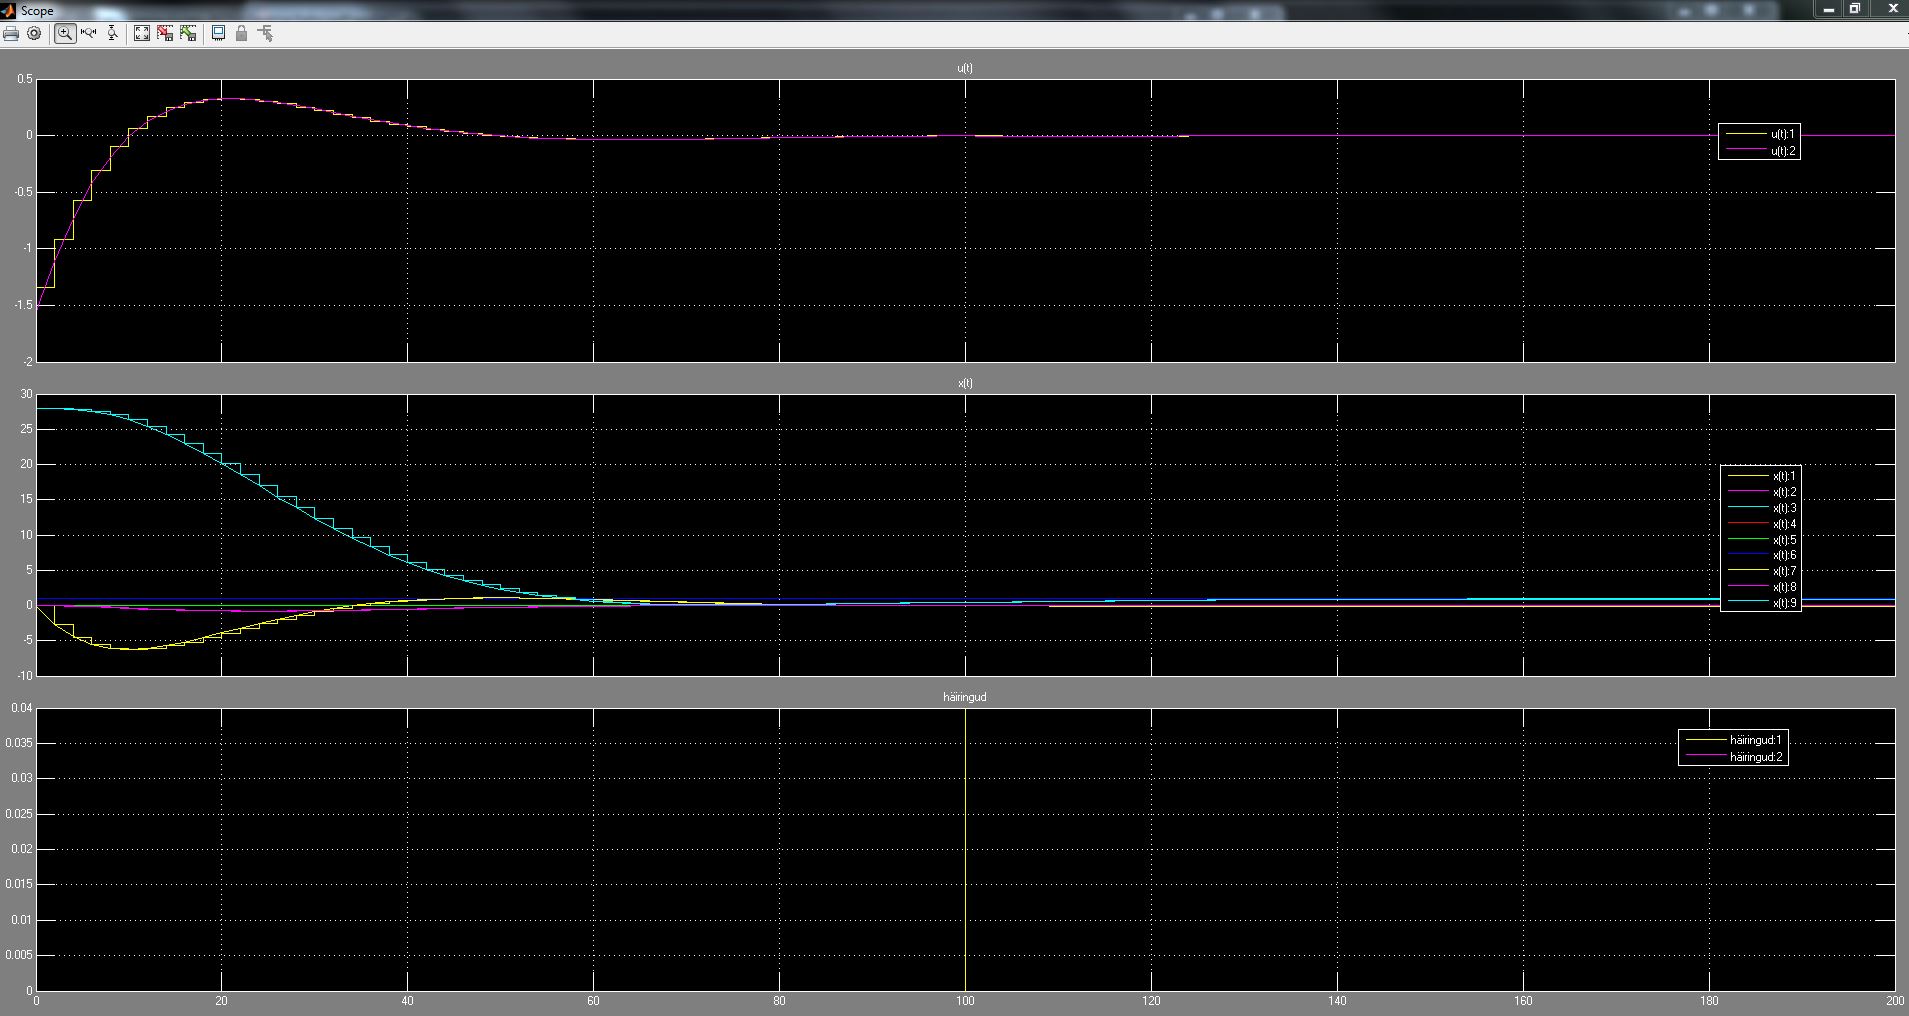The height and width of the screenshot is (1016, 1909).
Task: Open the scope Parameters gear icon
Action: point(34,33)
